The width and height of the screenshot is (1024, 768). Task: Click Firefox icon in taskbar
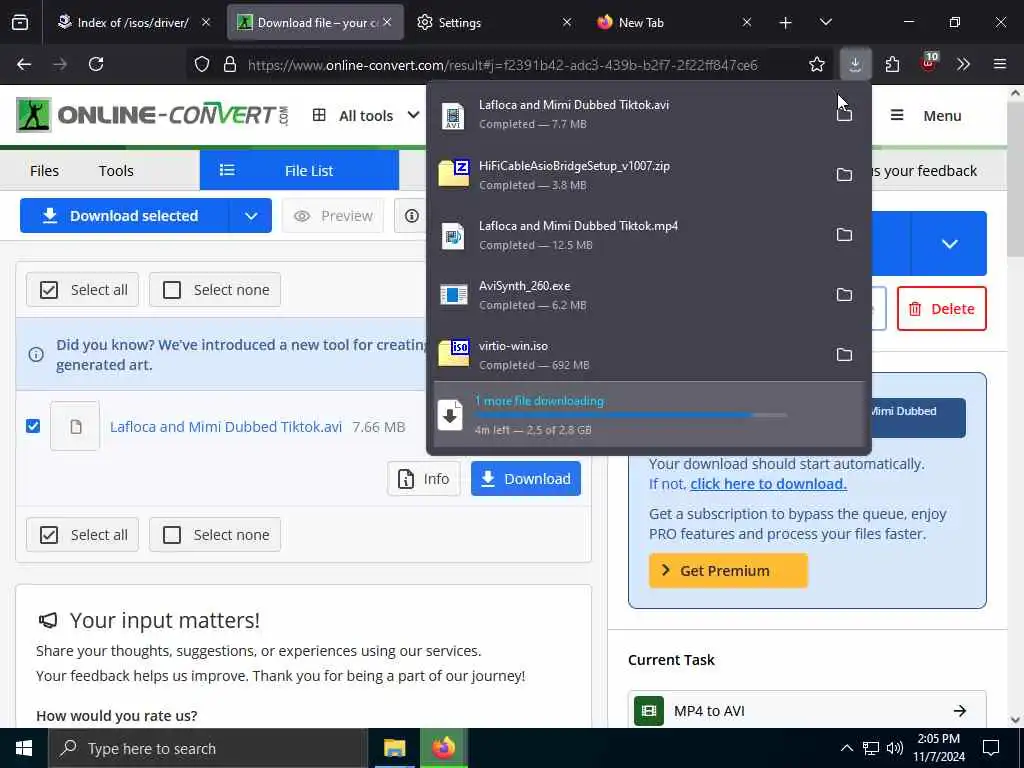pyautogui.click(x=444, y=748)
